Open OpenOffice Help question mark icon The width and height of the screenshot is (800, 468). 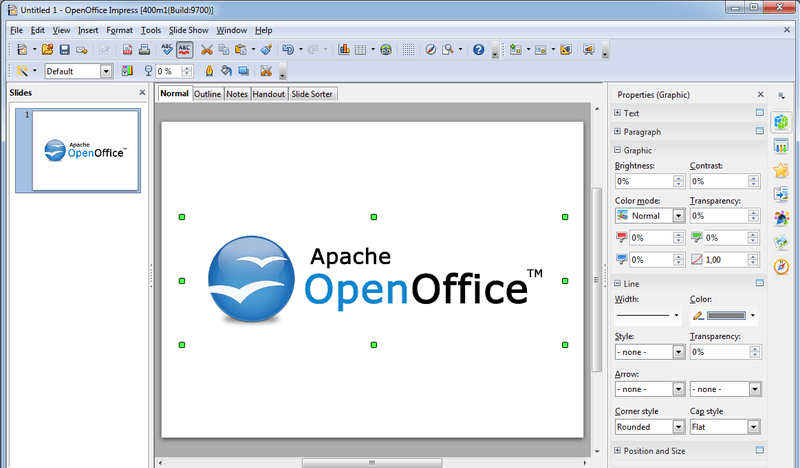click(479, 50)
